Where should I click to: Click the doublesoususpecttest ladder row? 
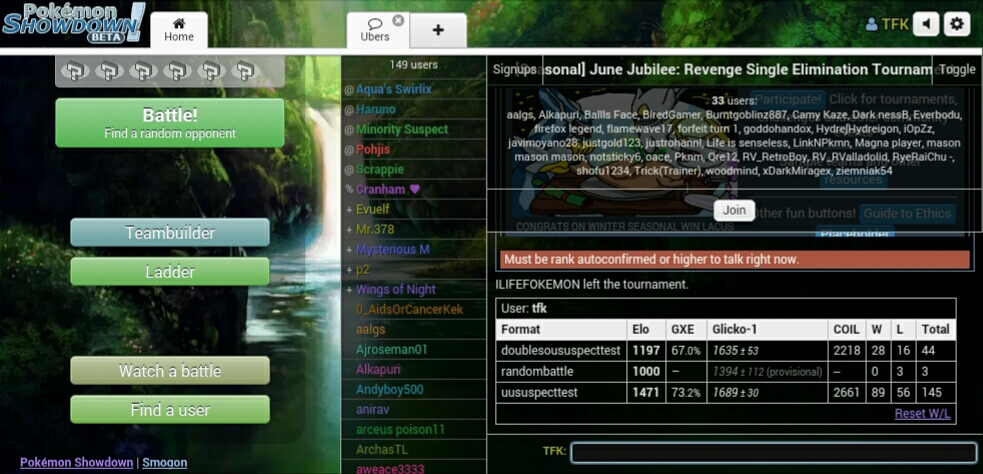coord(725,350)
